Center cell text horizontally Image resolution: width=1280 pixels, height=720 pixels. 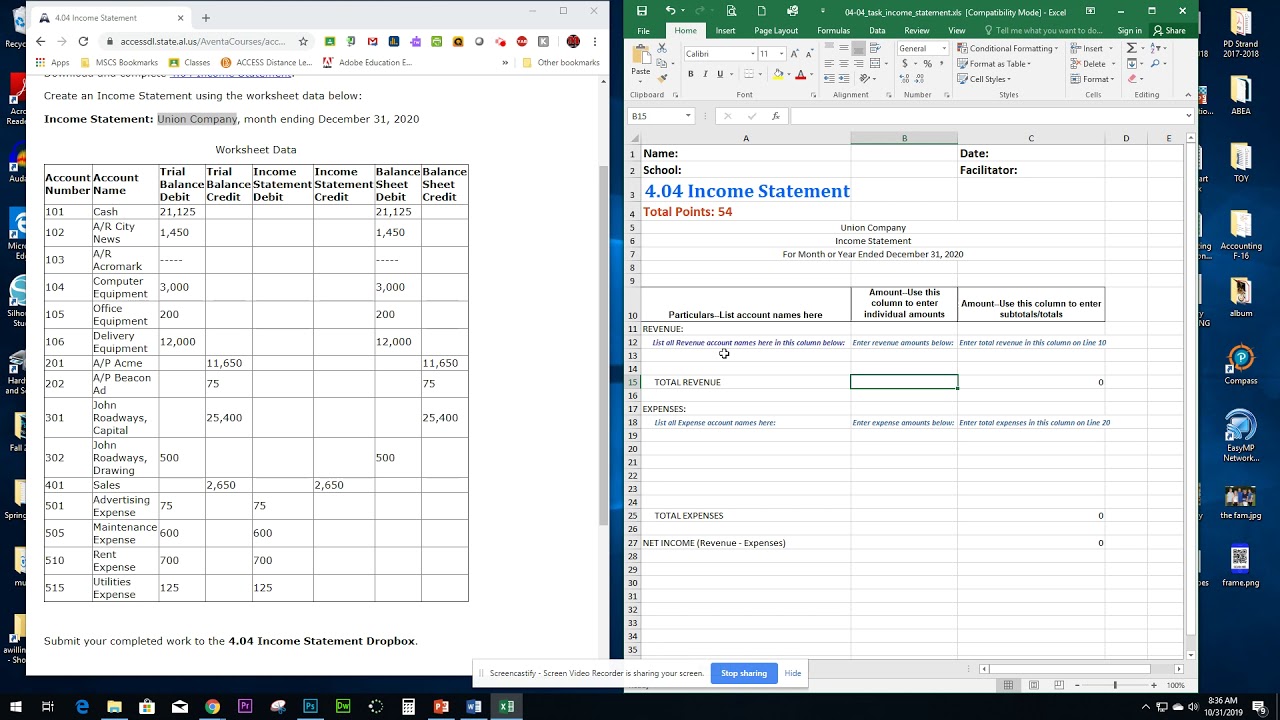[x=844, y=63]
